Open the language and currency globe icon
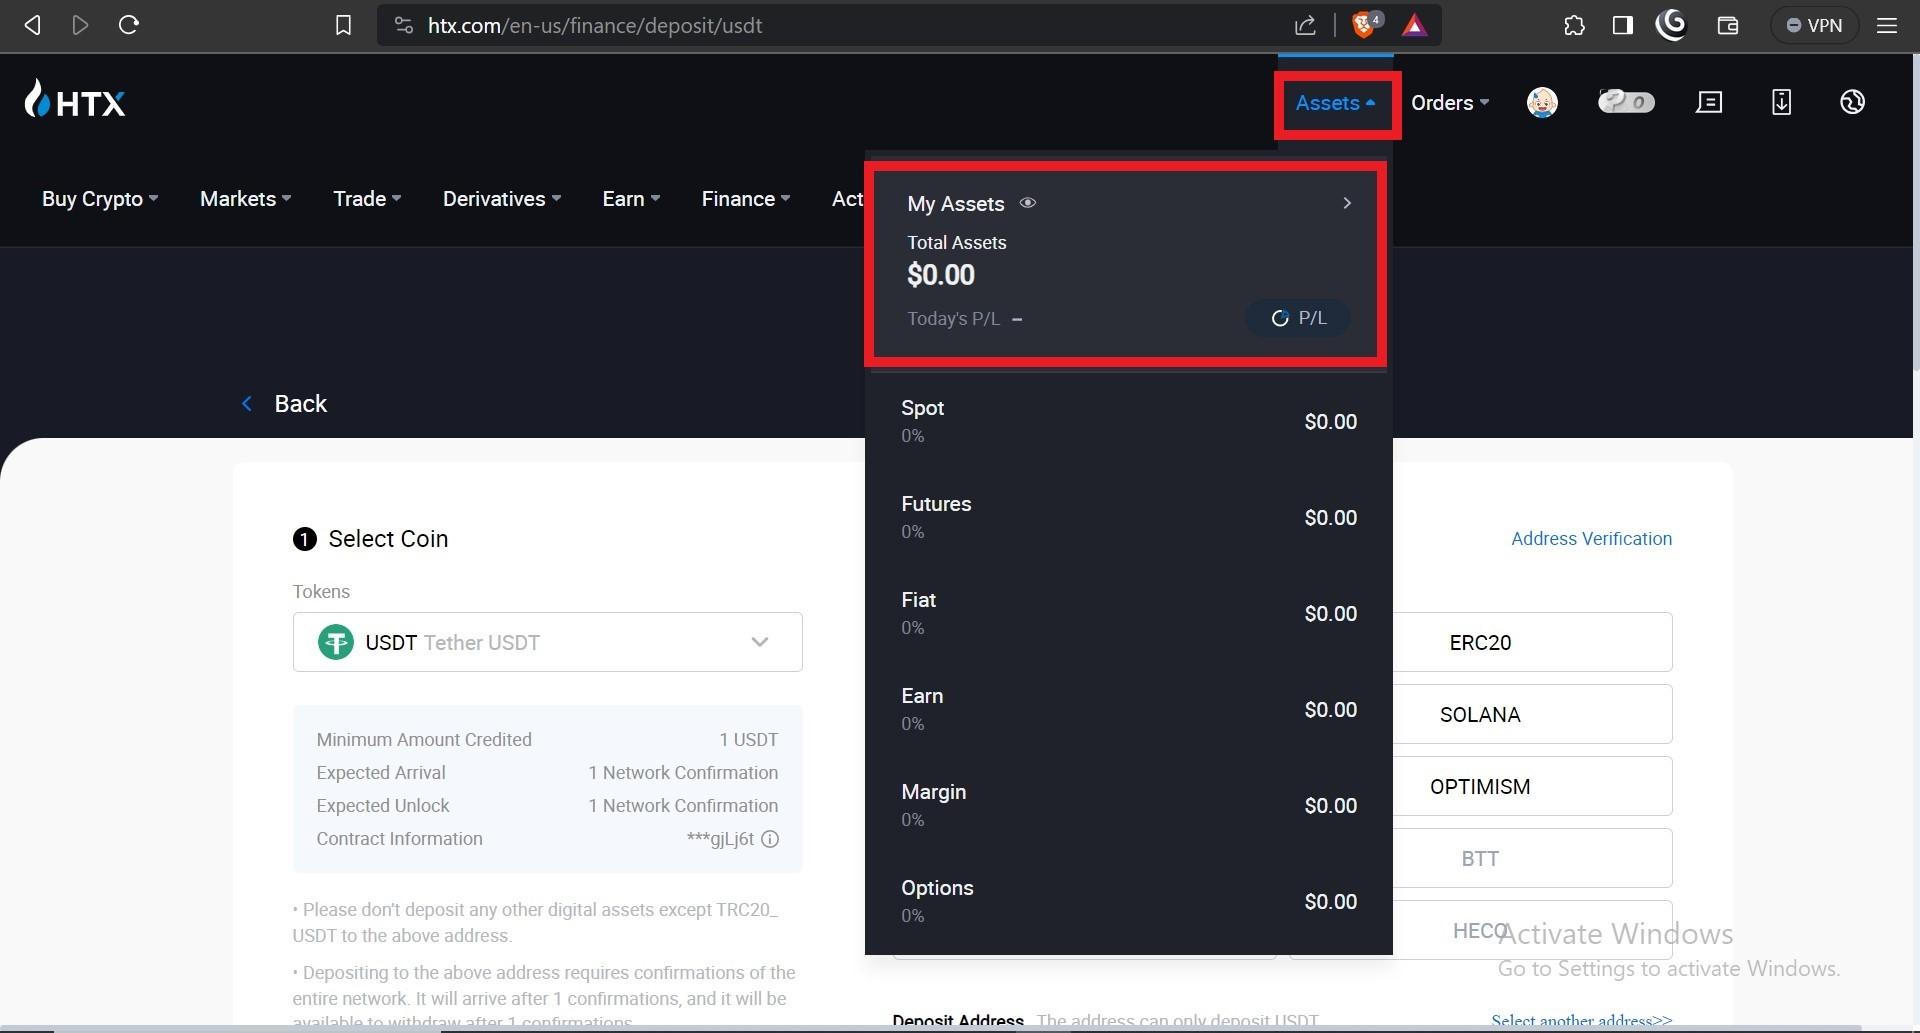This screenshot has width=1920, height=1033. (x=1852, y=102)
